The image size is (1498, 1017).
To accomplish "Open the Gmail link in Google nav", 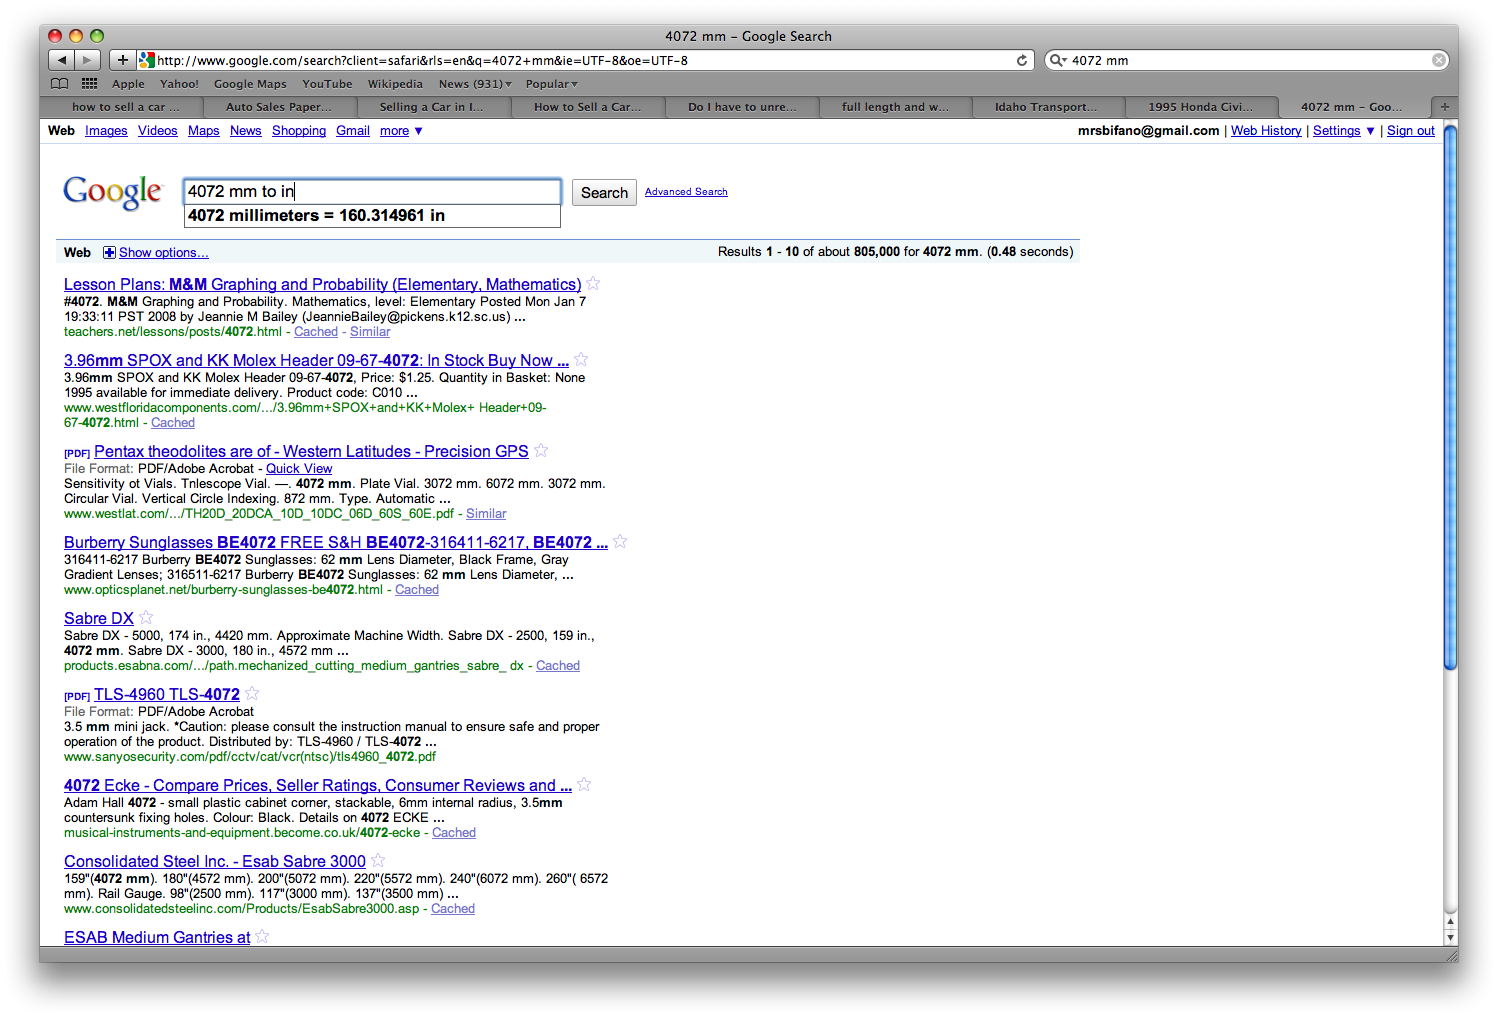I will [353, 131].
